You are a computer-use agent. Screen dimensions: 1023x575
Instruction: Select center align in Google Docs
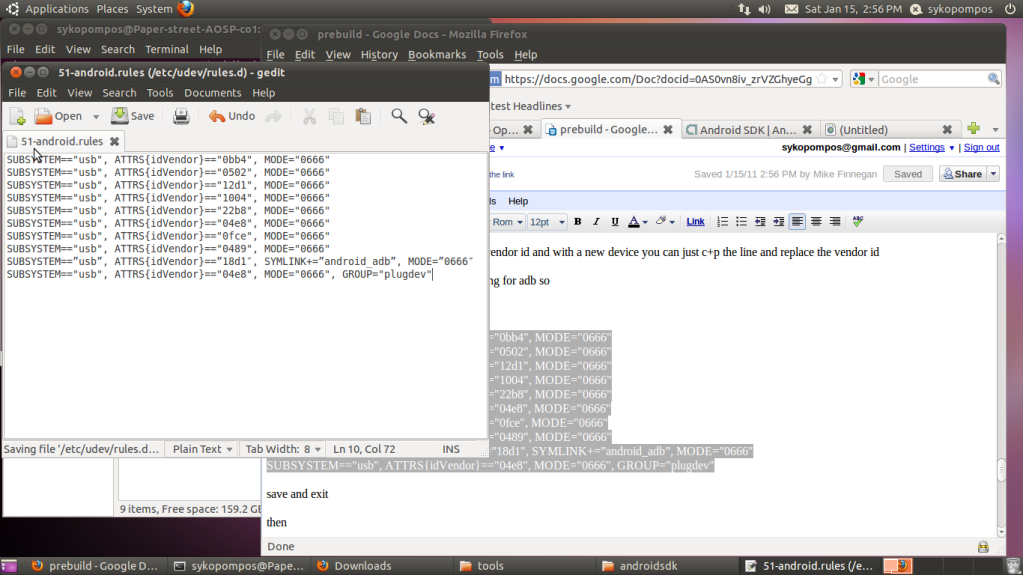pyautogui.click(x=816, y=222)
